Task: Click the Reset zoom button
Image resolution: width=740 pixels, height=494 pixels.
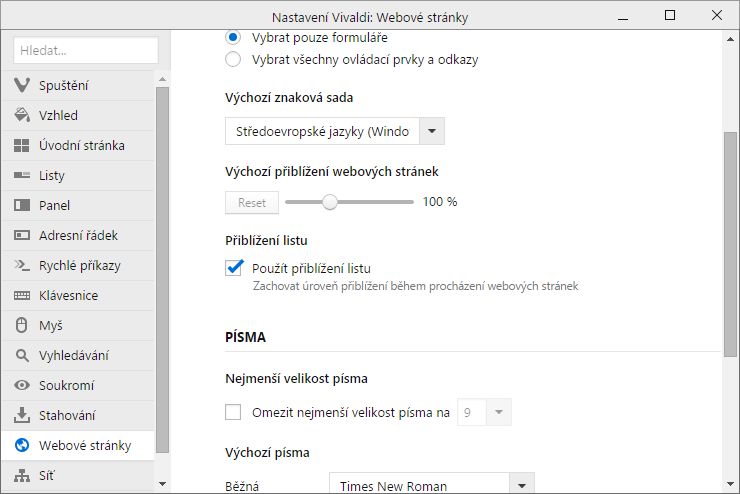Action: [252, 202]
